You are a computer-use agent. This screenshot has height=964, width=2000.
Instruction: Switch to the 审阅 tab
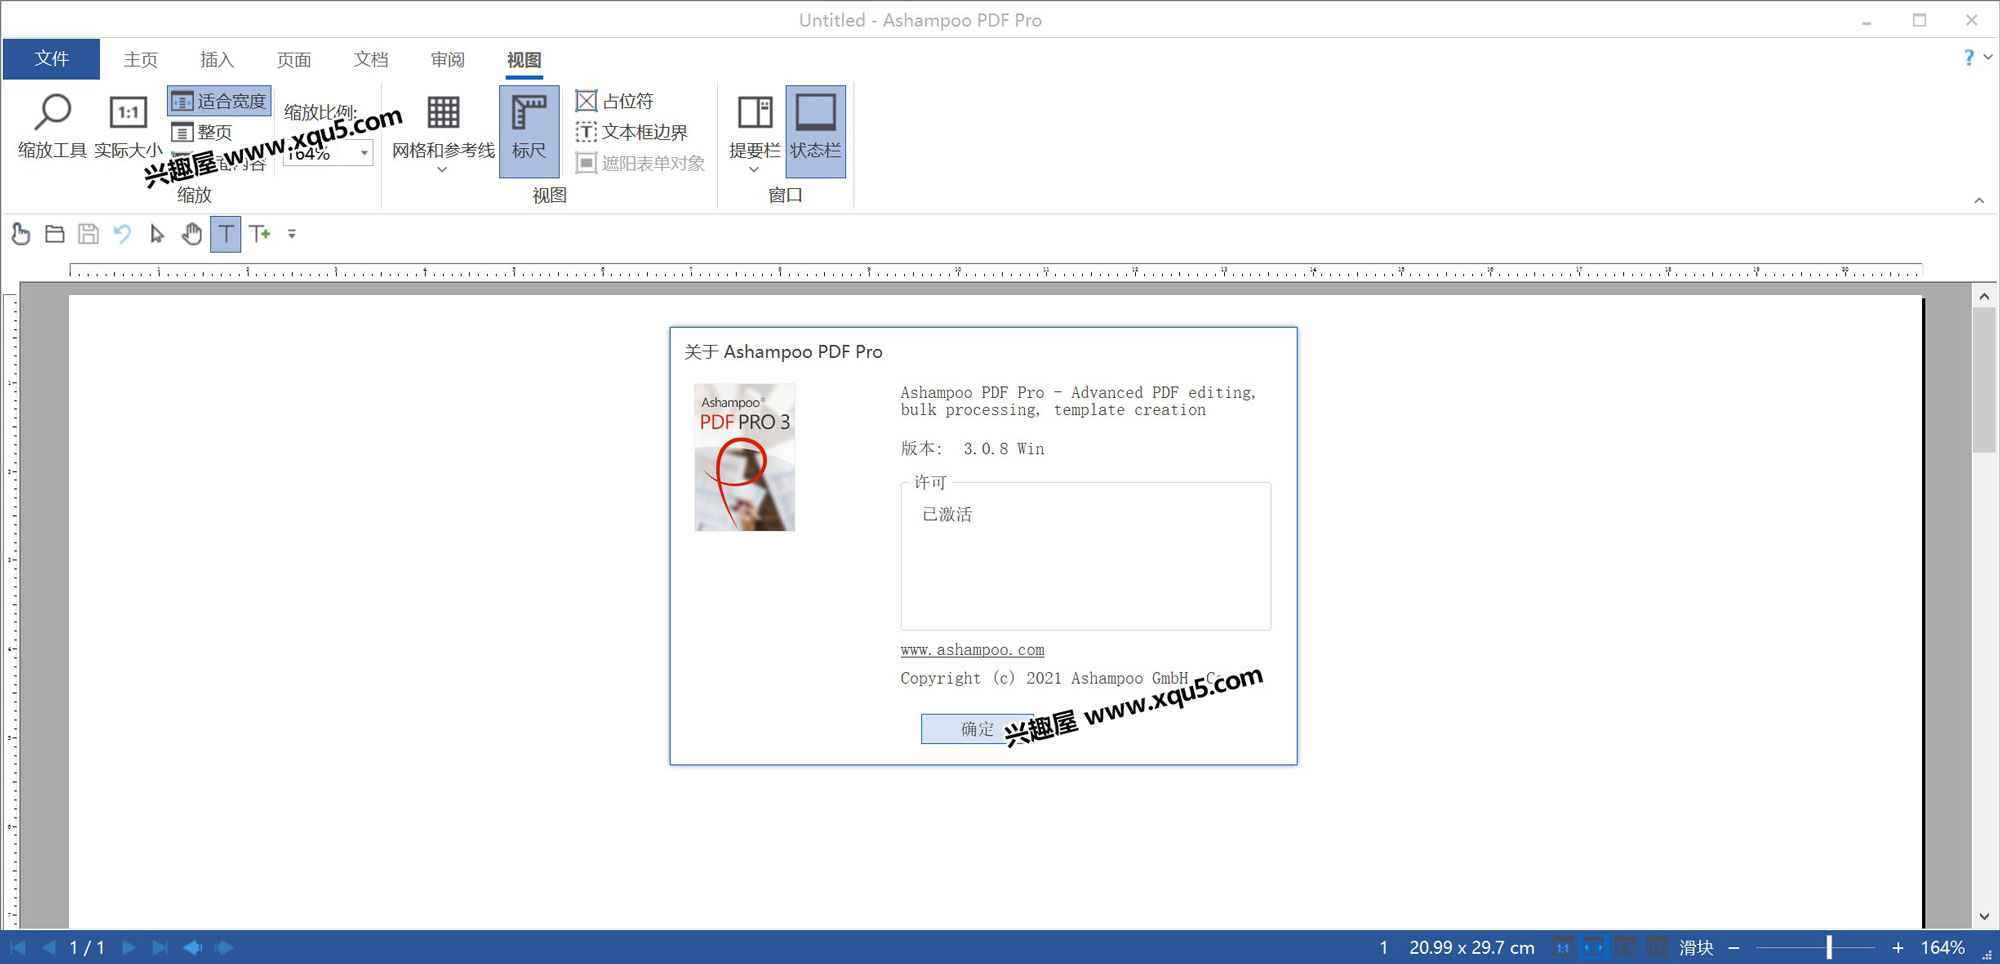click(448, 59)
